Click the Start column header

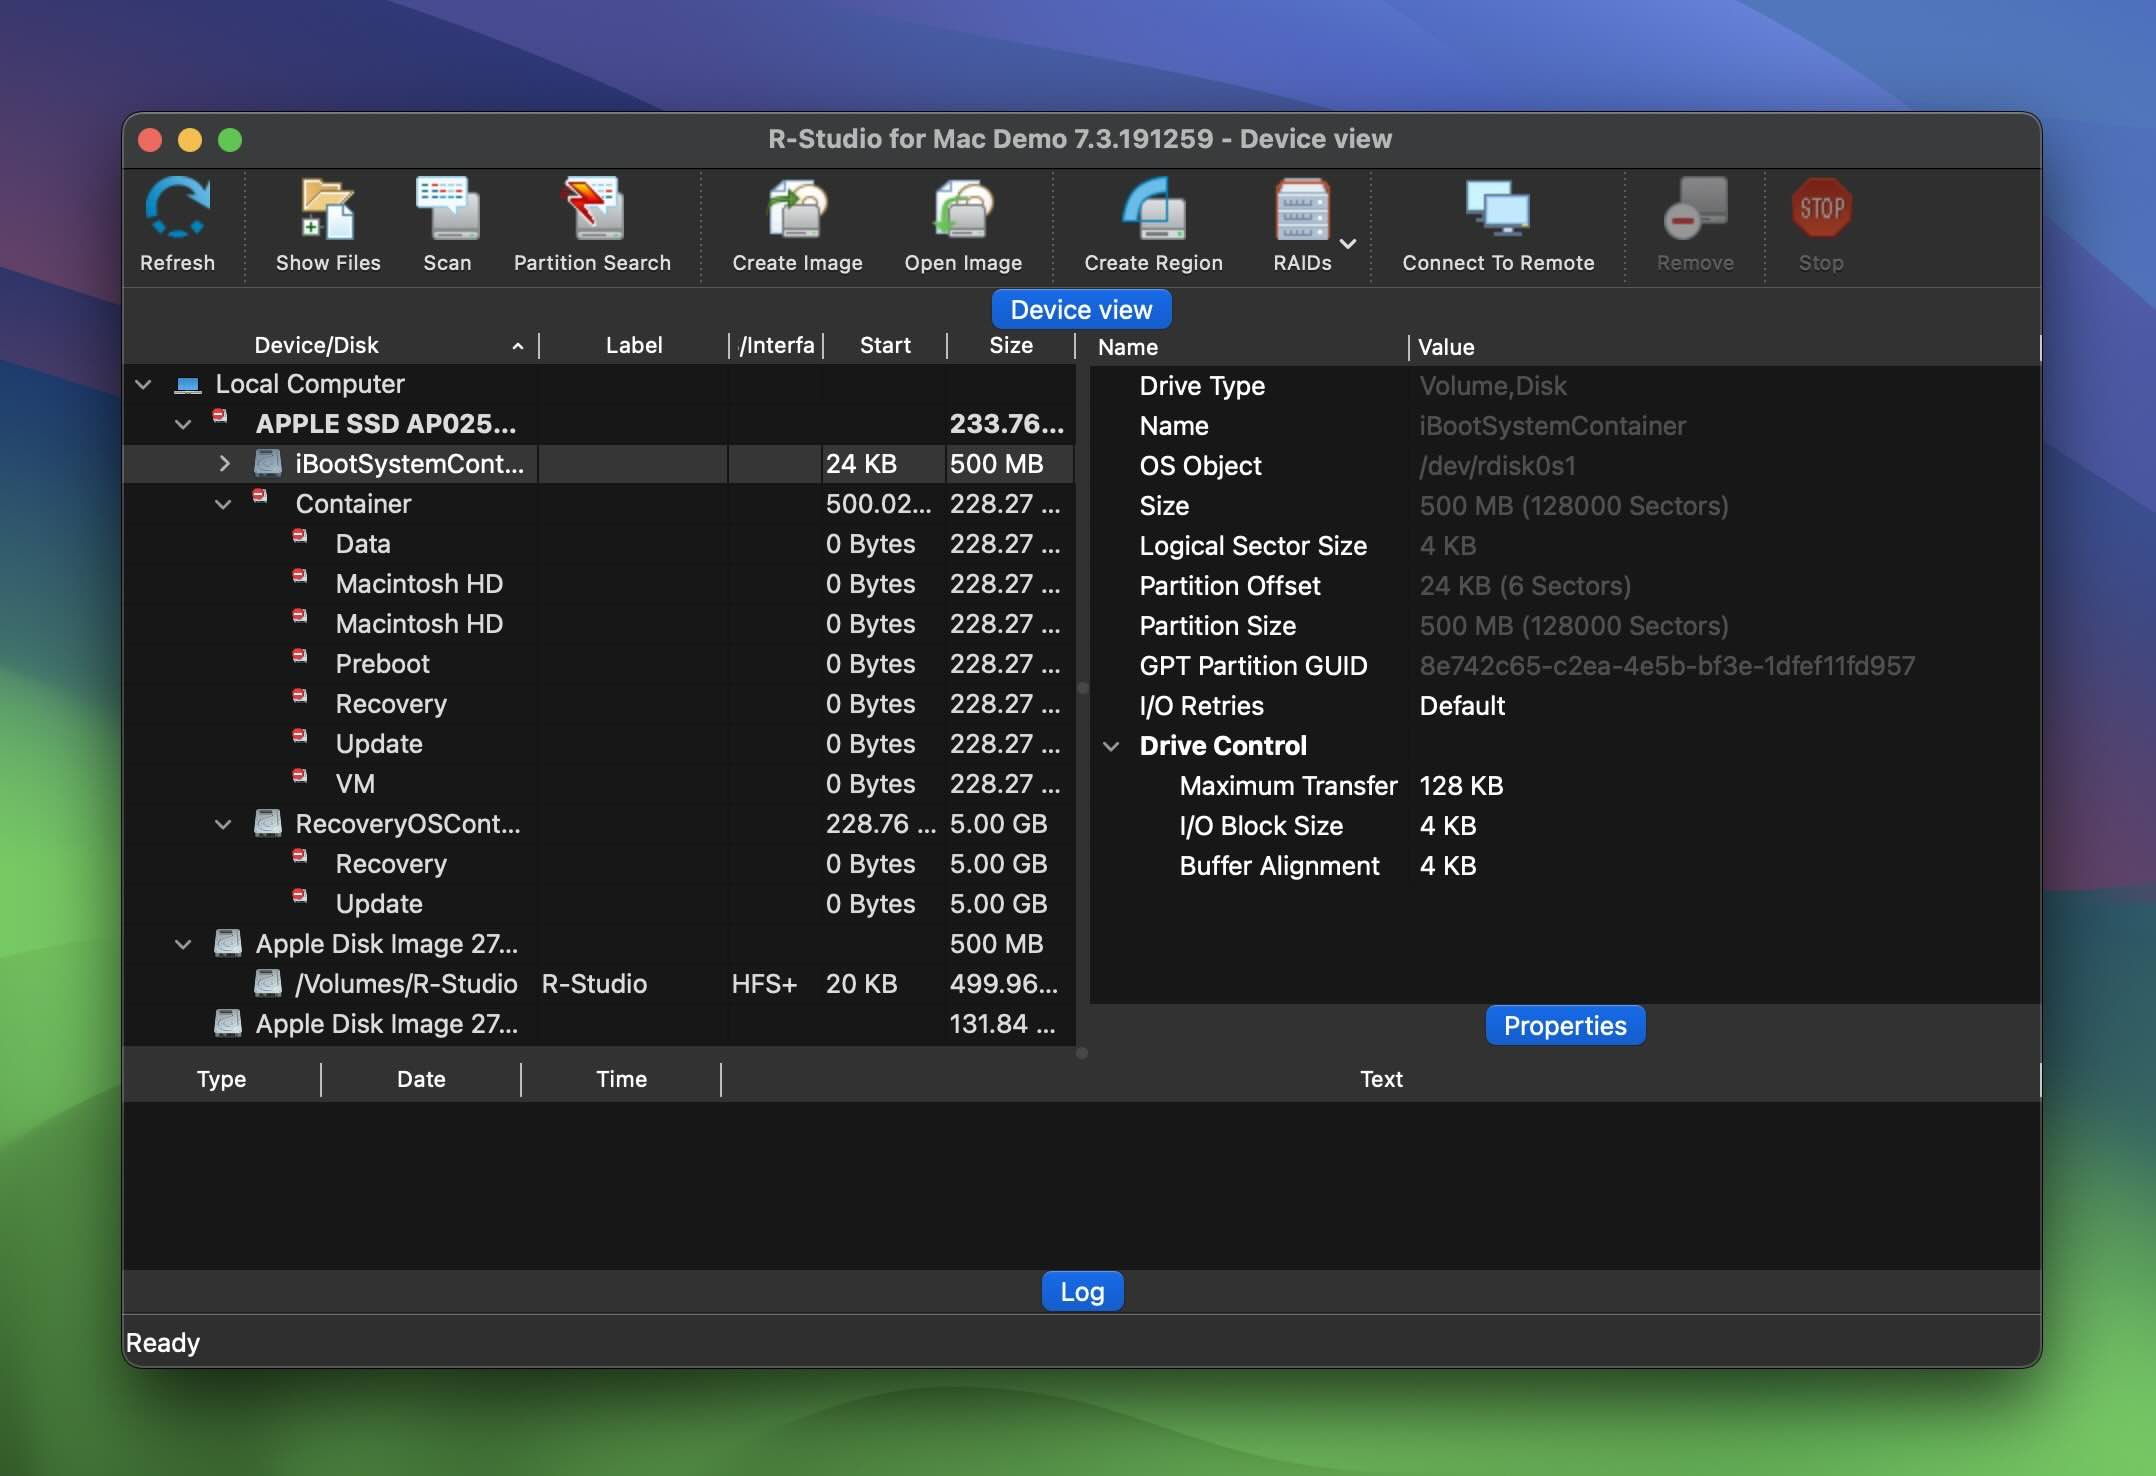(x=885, y=346)
